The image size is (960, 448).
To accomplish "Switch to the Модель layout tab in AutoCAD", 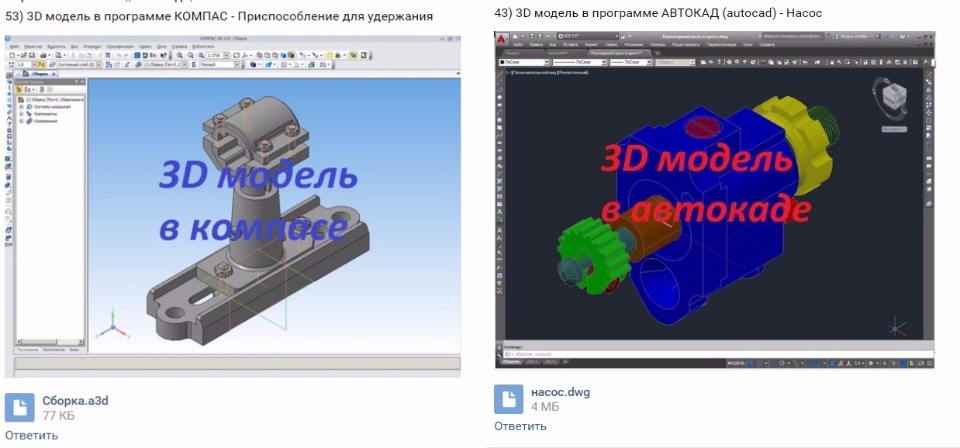I will (511, 362).
